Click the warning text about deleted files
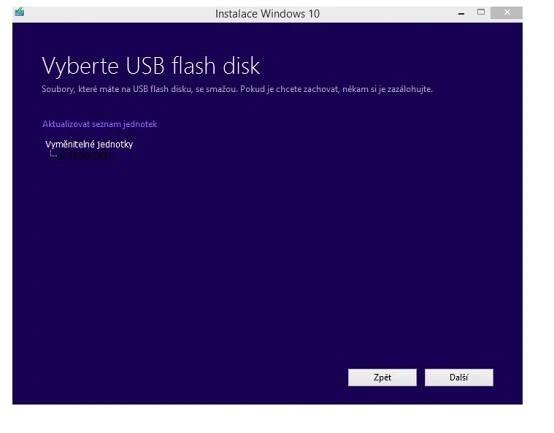The image size is (554, 433). (237, 89)
